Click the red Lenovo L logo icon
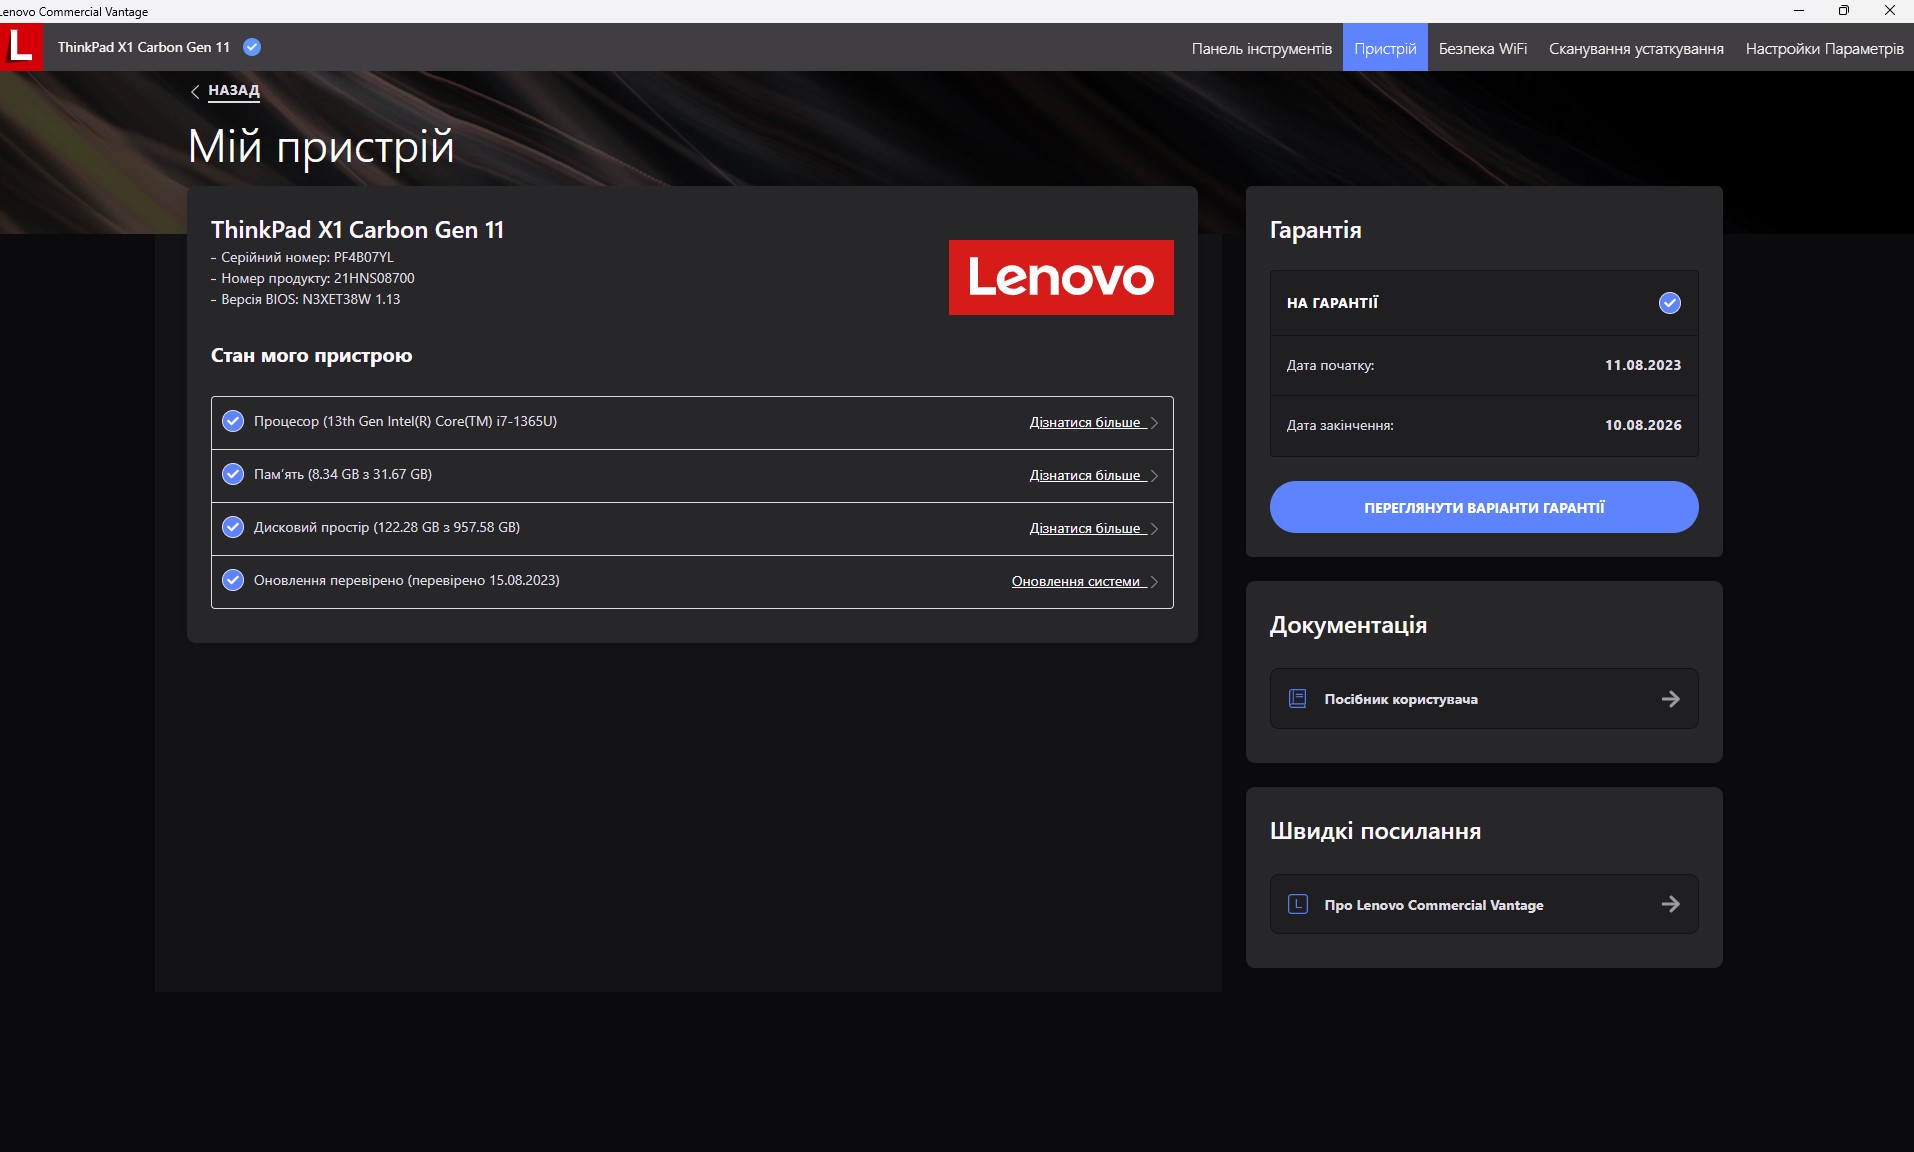Image resolution: width=1914 pixels, height=1152 pixels. coord(21,47)
